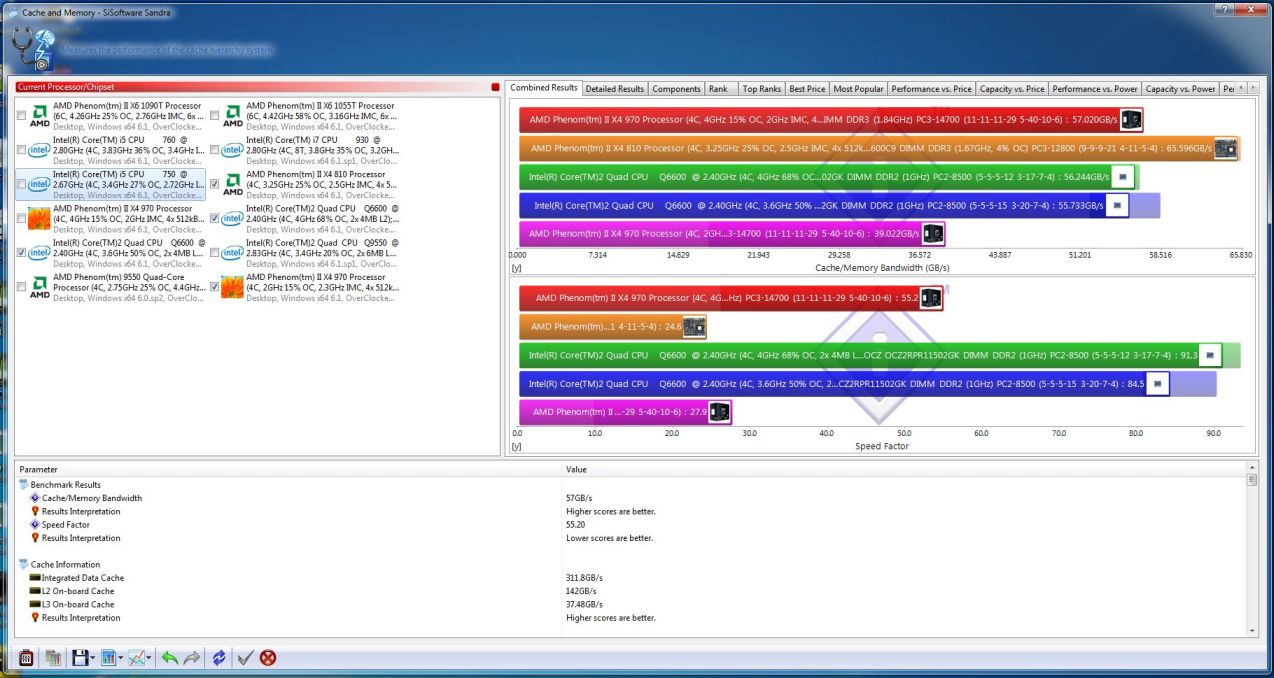
Task: Refresh the benchmark with blue arrows icon
Action: [219, 658]
